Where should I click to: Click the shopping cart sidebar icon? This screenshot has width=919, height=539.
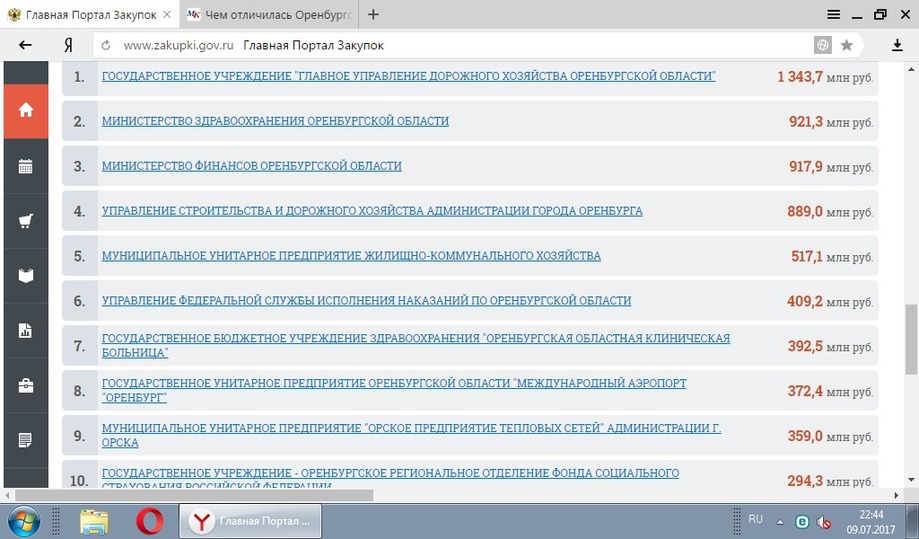coord(26,222)
